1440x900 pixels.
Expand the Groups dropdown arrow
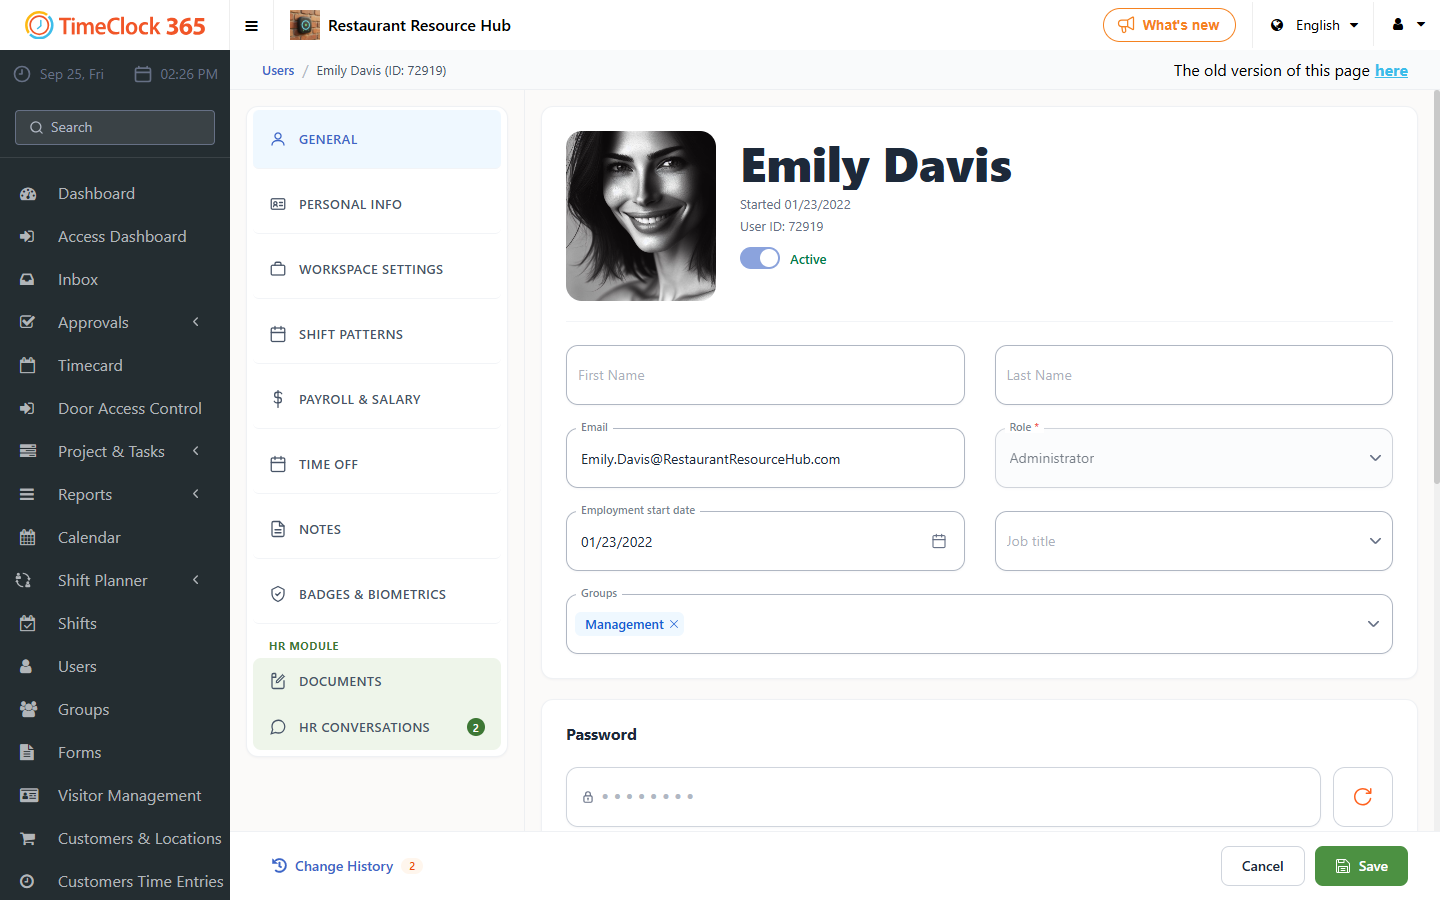click(x=1373, y=624)
